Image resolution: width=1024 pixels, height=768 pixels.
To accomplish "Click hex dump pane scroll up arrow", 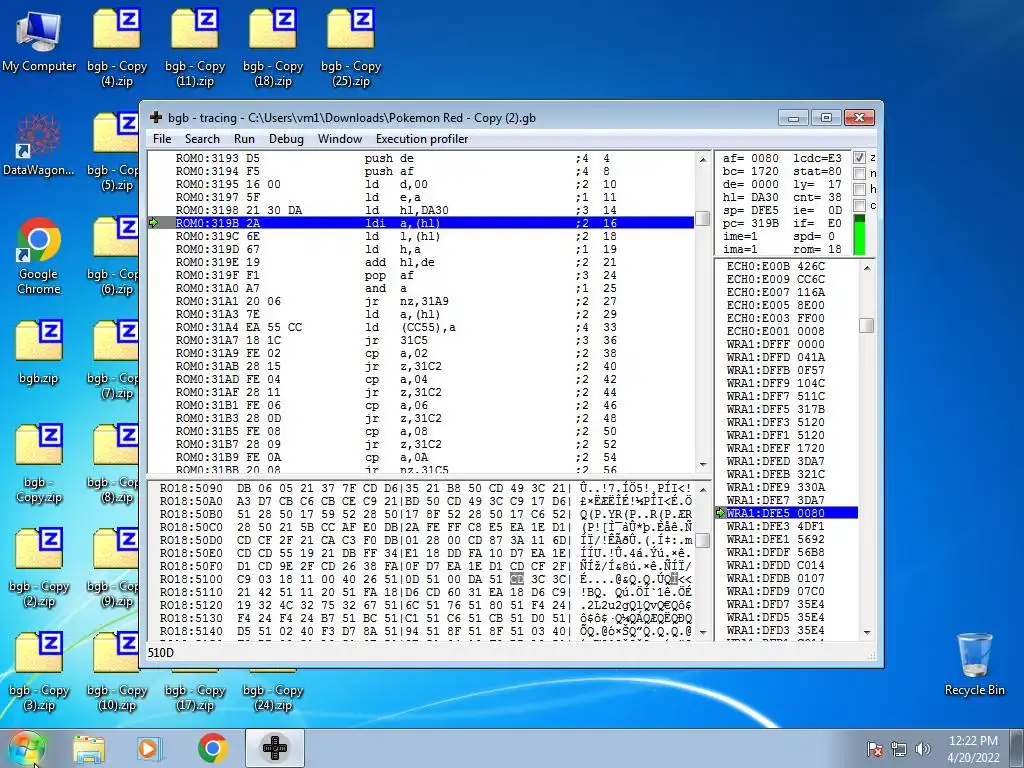I will [x=703, y=490].
